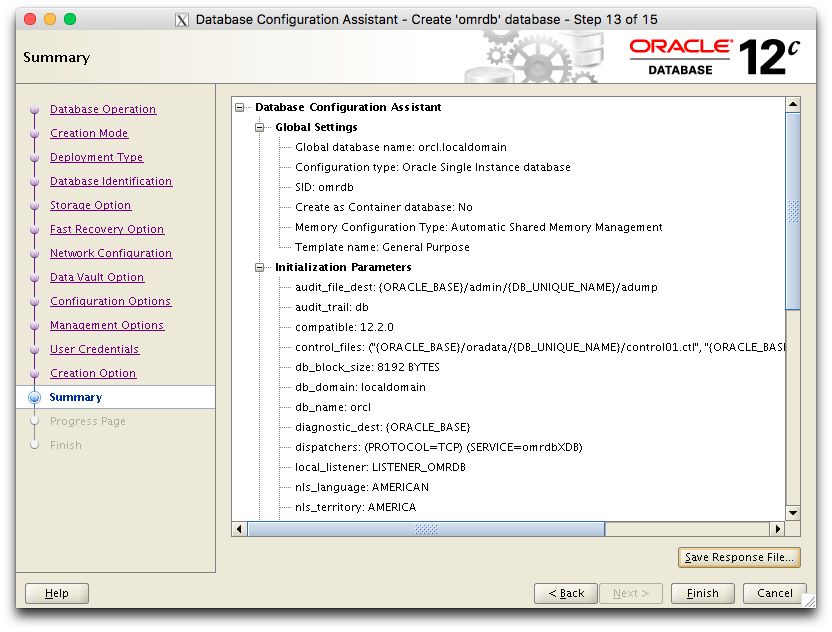Click the green zoom window button
Image resolution: width=832 pixels, height=632 pixels.
70,20
